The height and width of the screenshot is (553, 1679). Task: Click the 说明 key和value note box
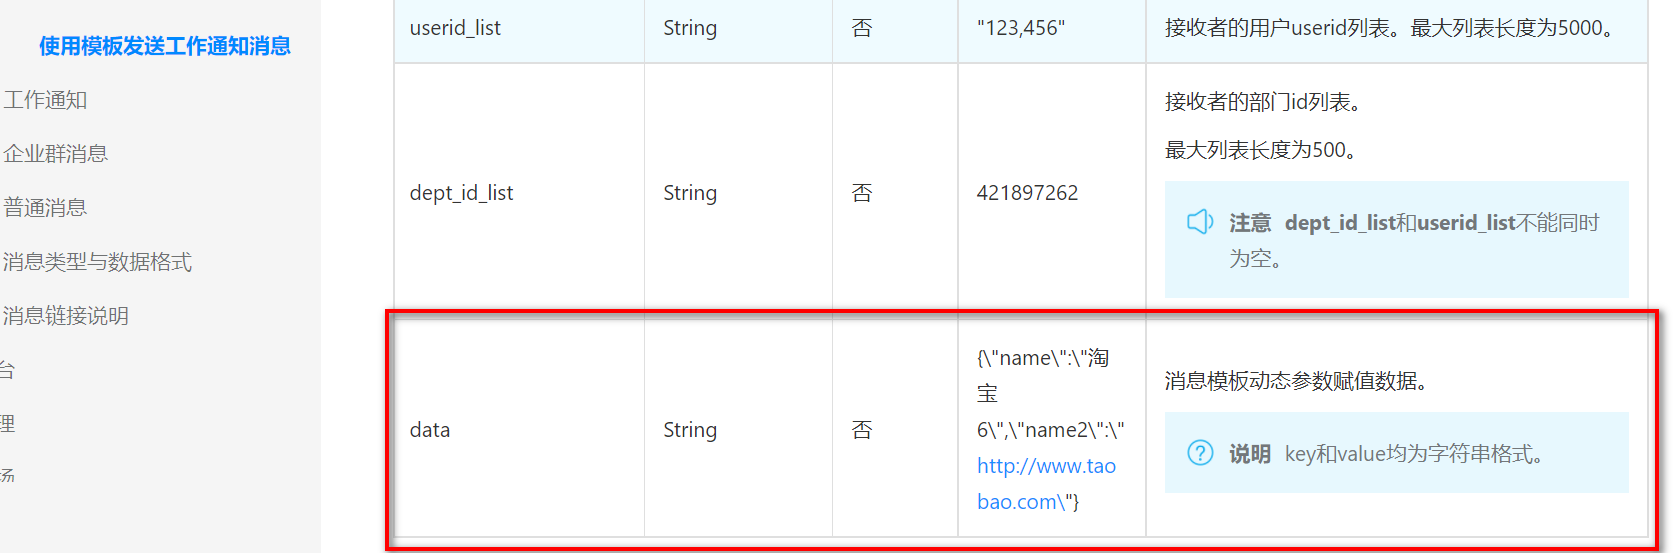1396,453
